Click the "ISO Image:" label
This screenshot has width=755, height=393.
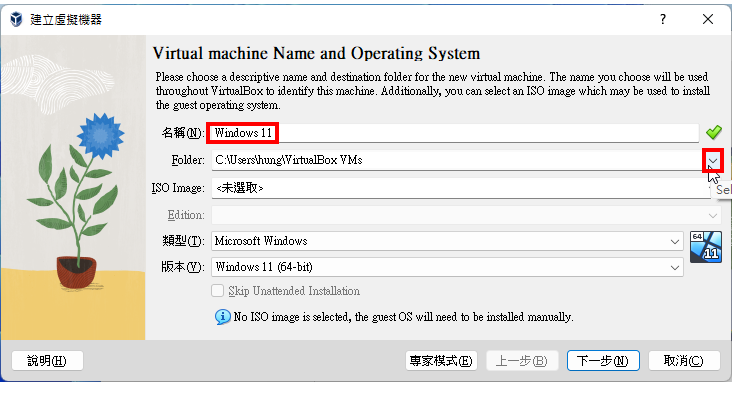pyautogui.click(x=178, y=188)
